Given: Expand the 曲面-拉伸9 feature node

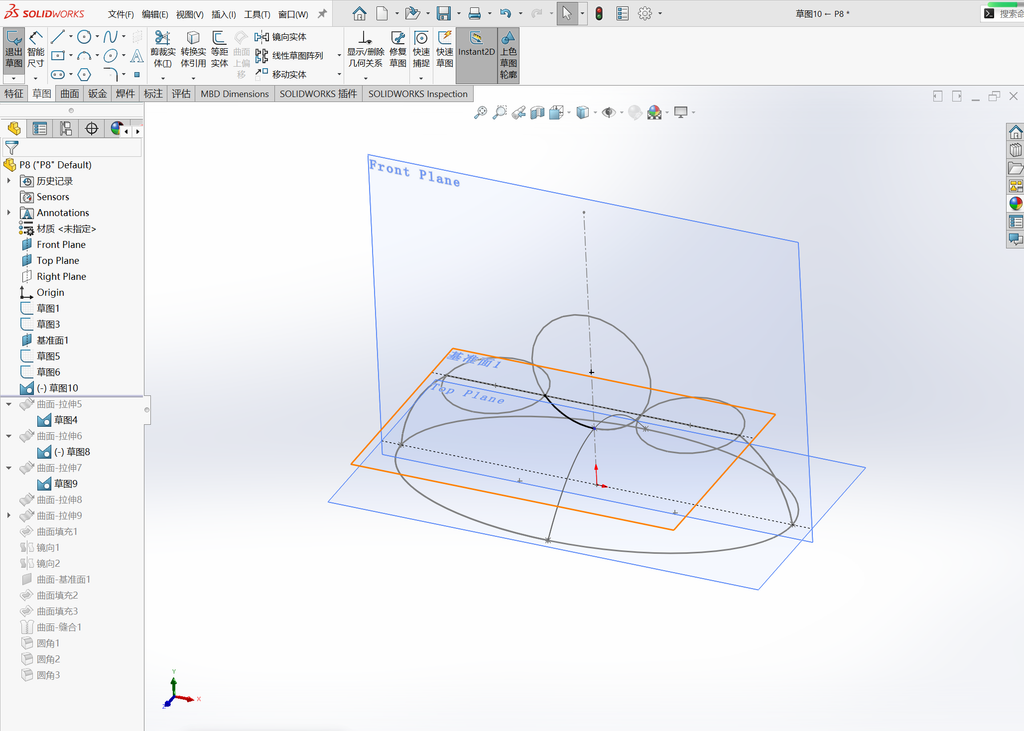Looking at the screenshot, I should point(8,515).
